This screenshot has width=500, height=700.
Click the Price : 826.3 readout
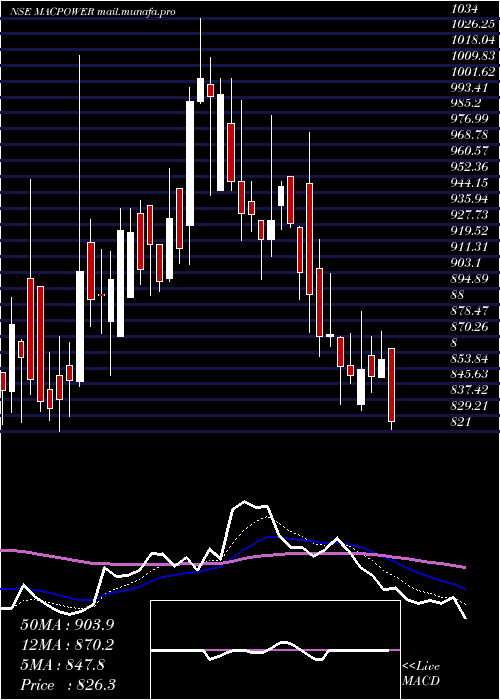coord(68,685)
